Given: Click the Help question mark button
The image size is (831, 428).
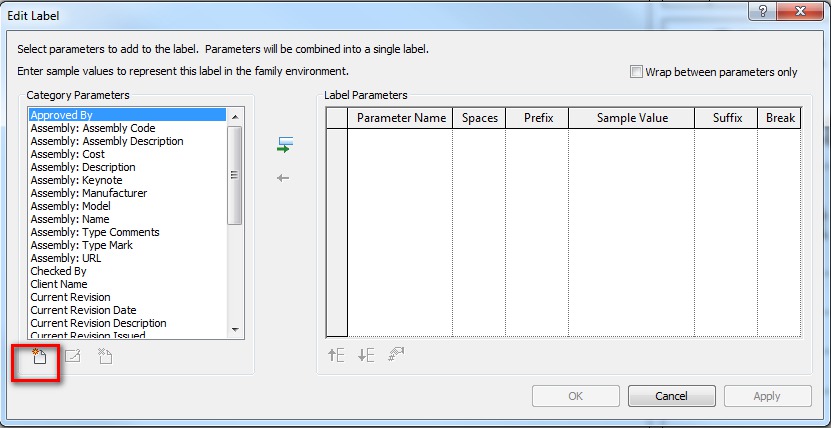Looking at the screenshot, I should tap(764, 12).
